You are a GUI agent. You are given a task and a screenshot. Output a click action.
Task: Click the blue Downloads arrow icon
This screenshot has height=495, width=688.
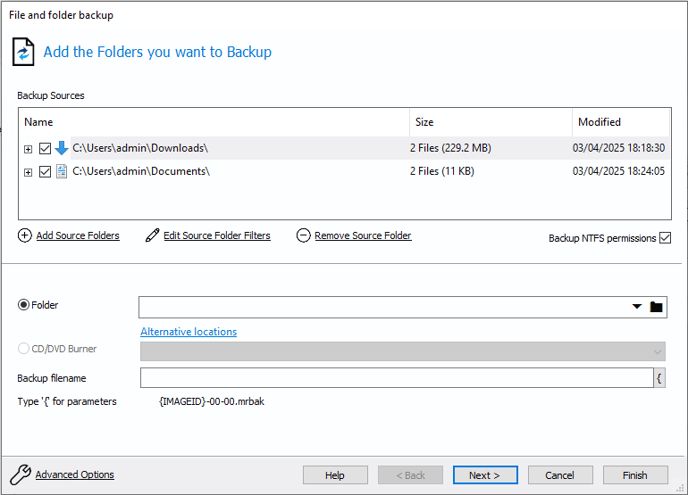pos(61,148)
